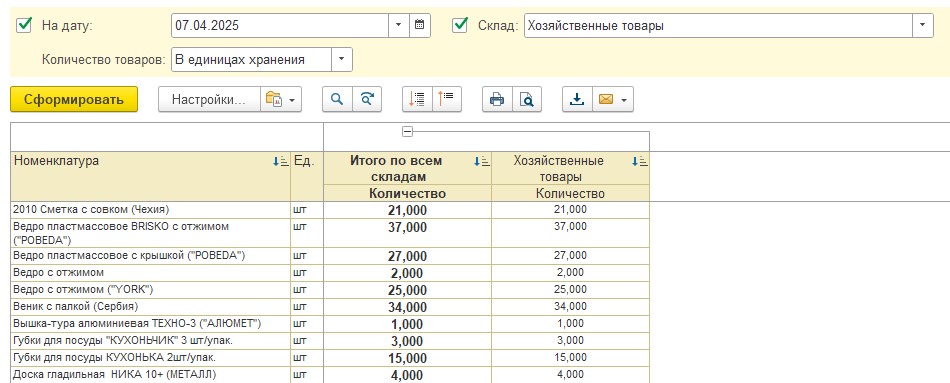Click 15,000 in Хозяйственные товары column
950x383 pixels.
tap(570, 358)
